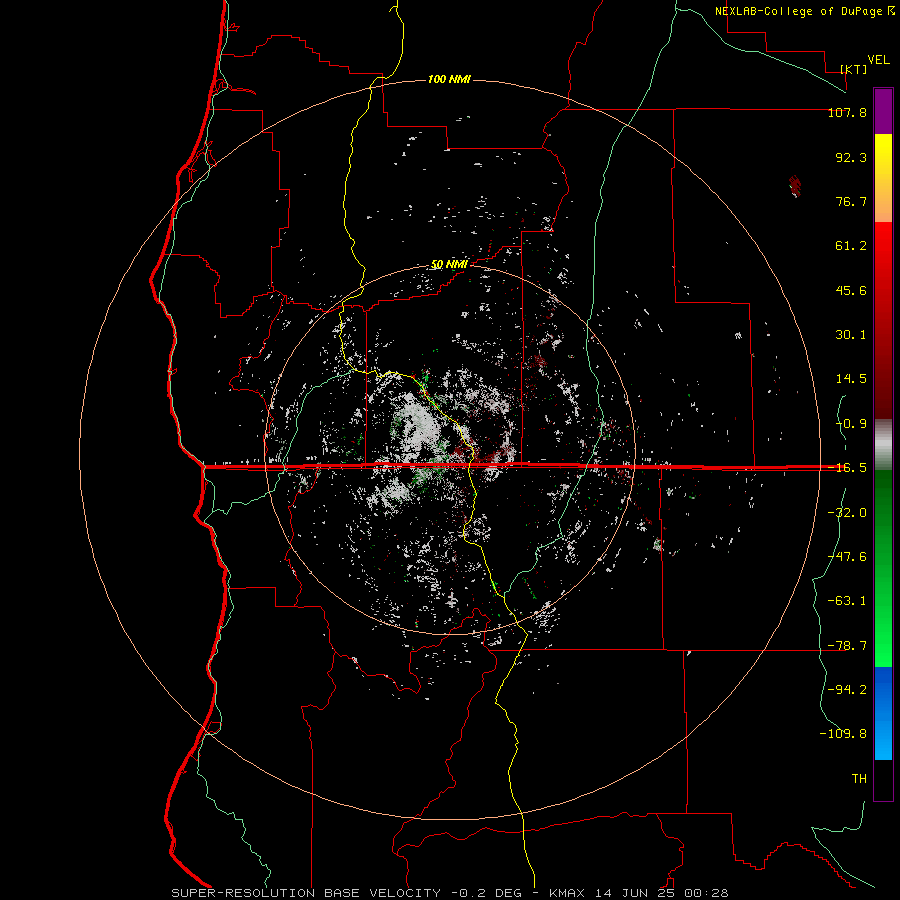Viewport: 900px width, 900px height.
Task: Select the green segment of the color bar
Action: [883, 568]
